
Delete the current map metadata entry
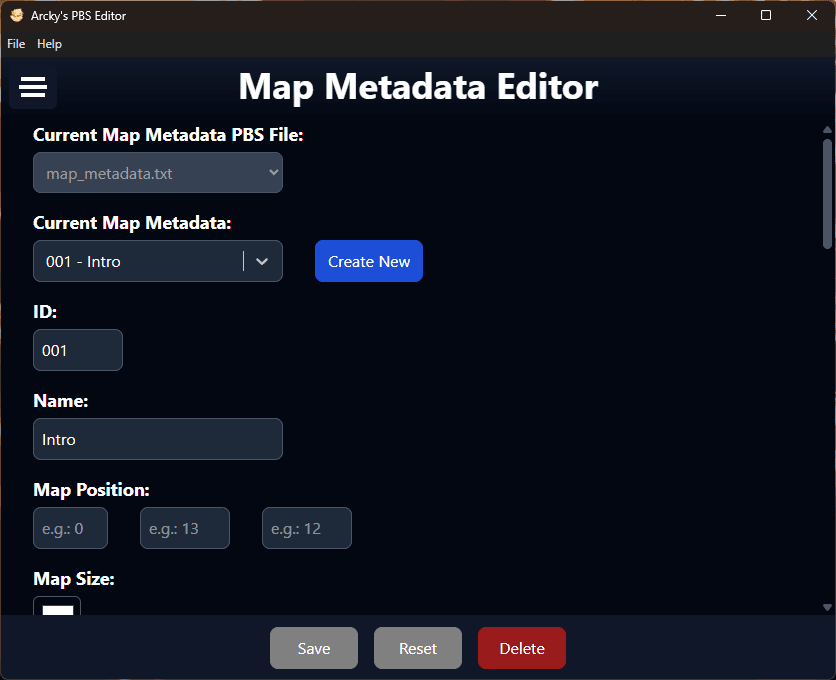click(x=521, y=648)
